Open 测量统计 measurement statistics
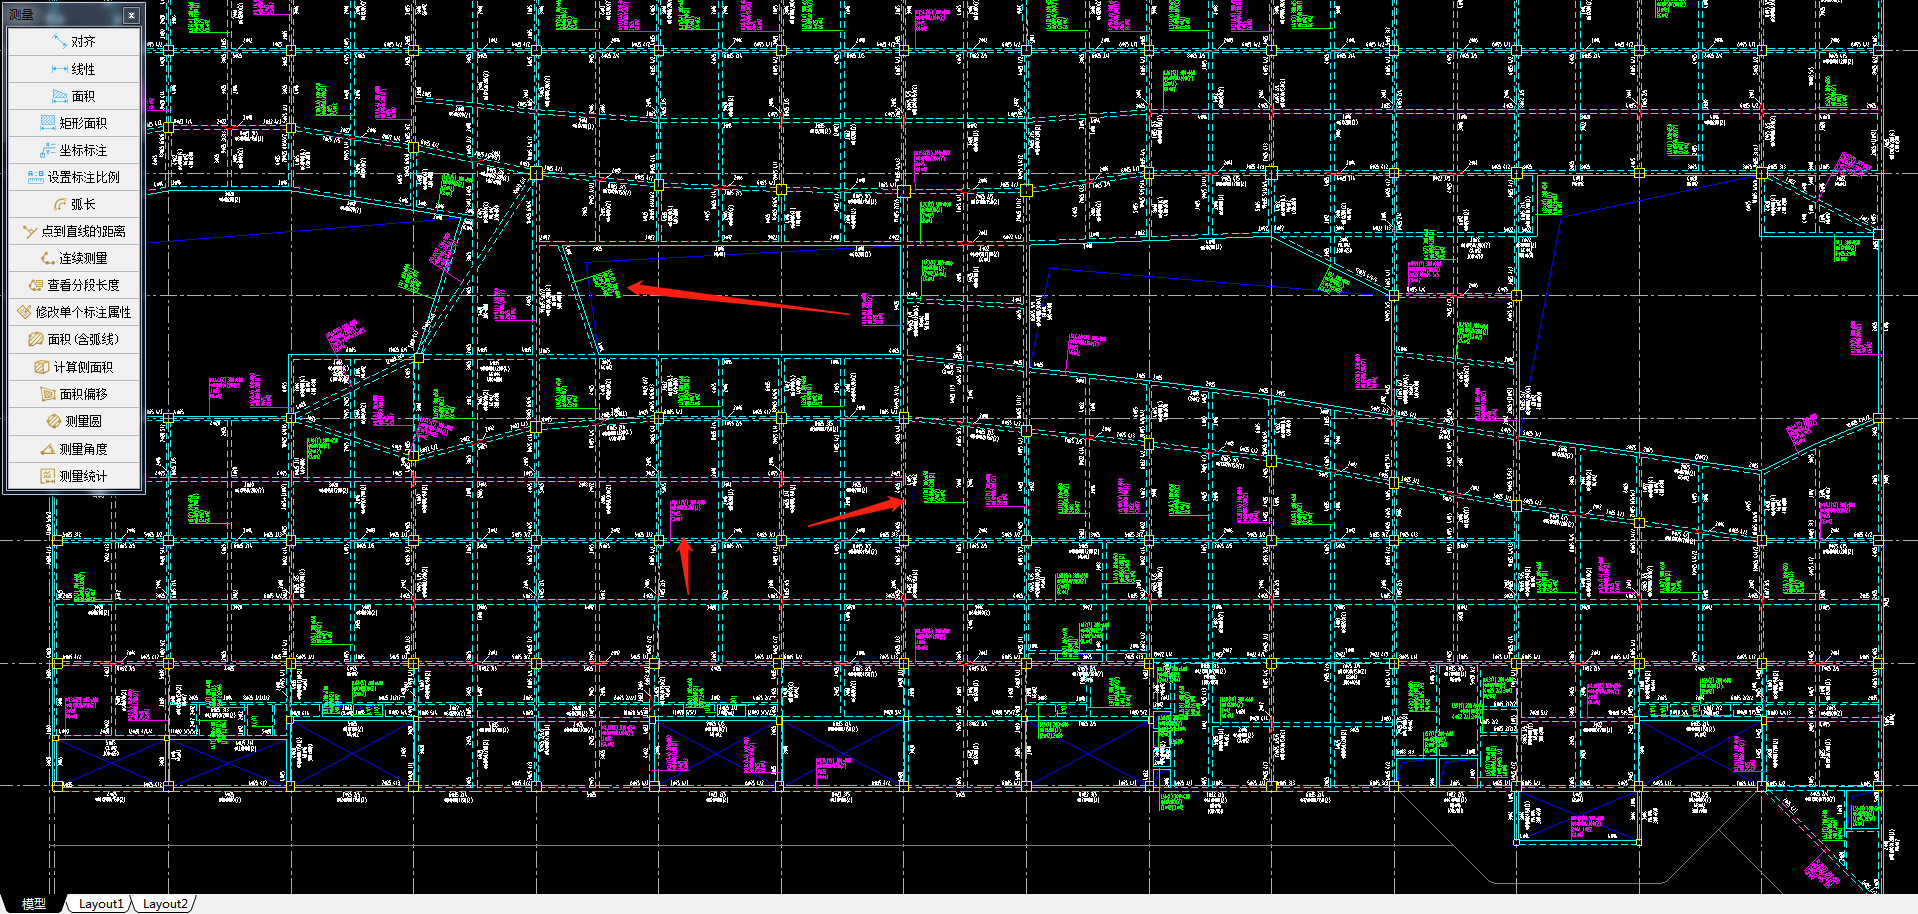The width and height of the screenshot is (1918, 914). pos(74,476)
